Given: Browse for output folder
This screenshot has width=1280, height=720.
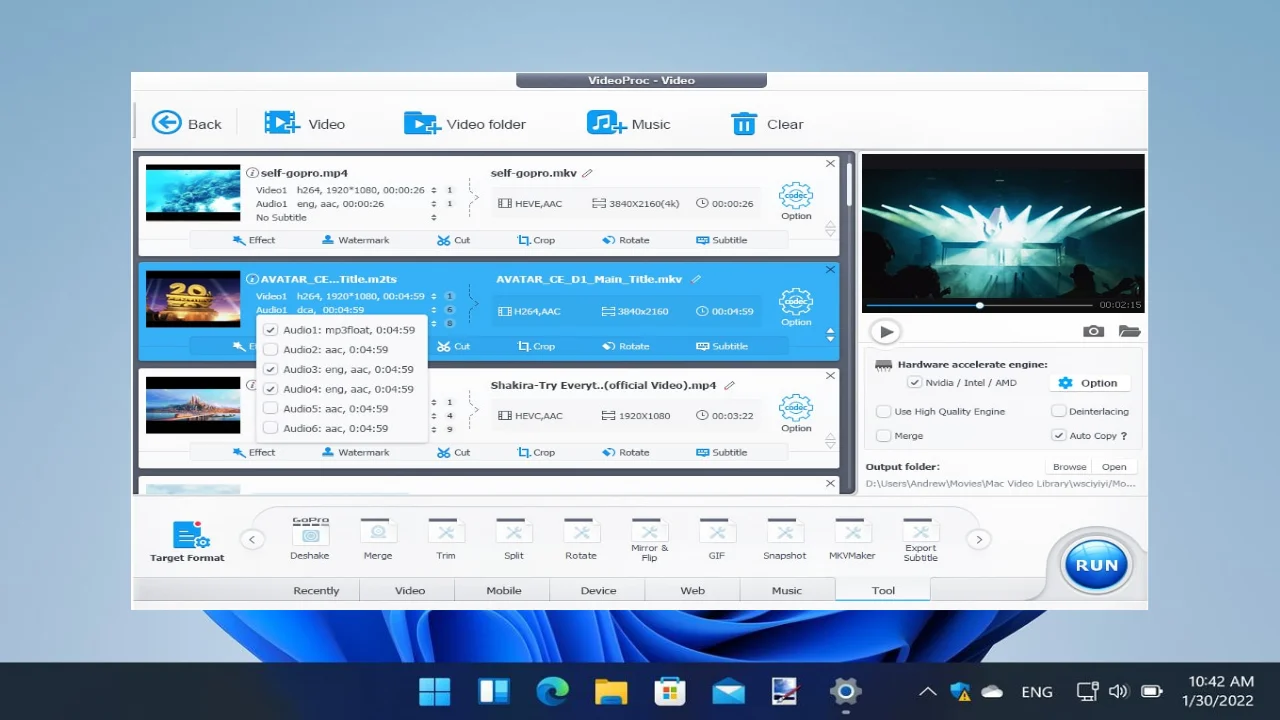Looking at the screenshot, I should (1069, 467).
